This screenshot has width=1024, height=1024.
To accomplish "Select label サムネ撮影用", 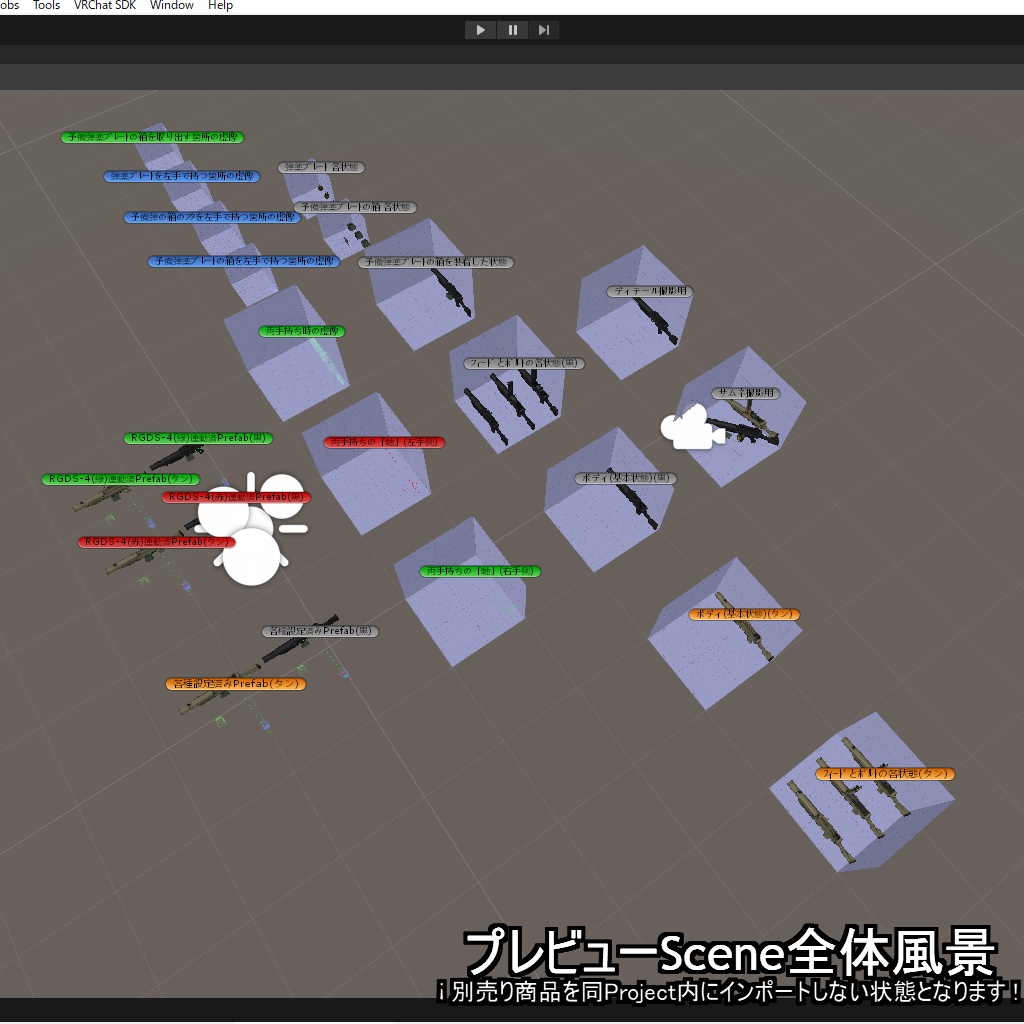I will (746, 393).
